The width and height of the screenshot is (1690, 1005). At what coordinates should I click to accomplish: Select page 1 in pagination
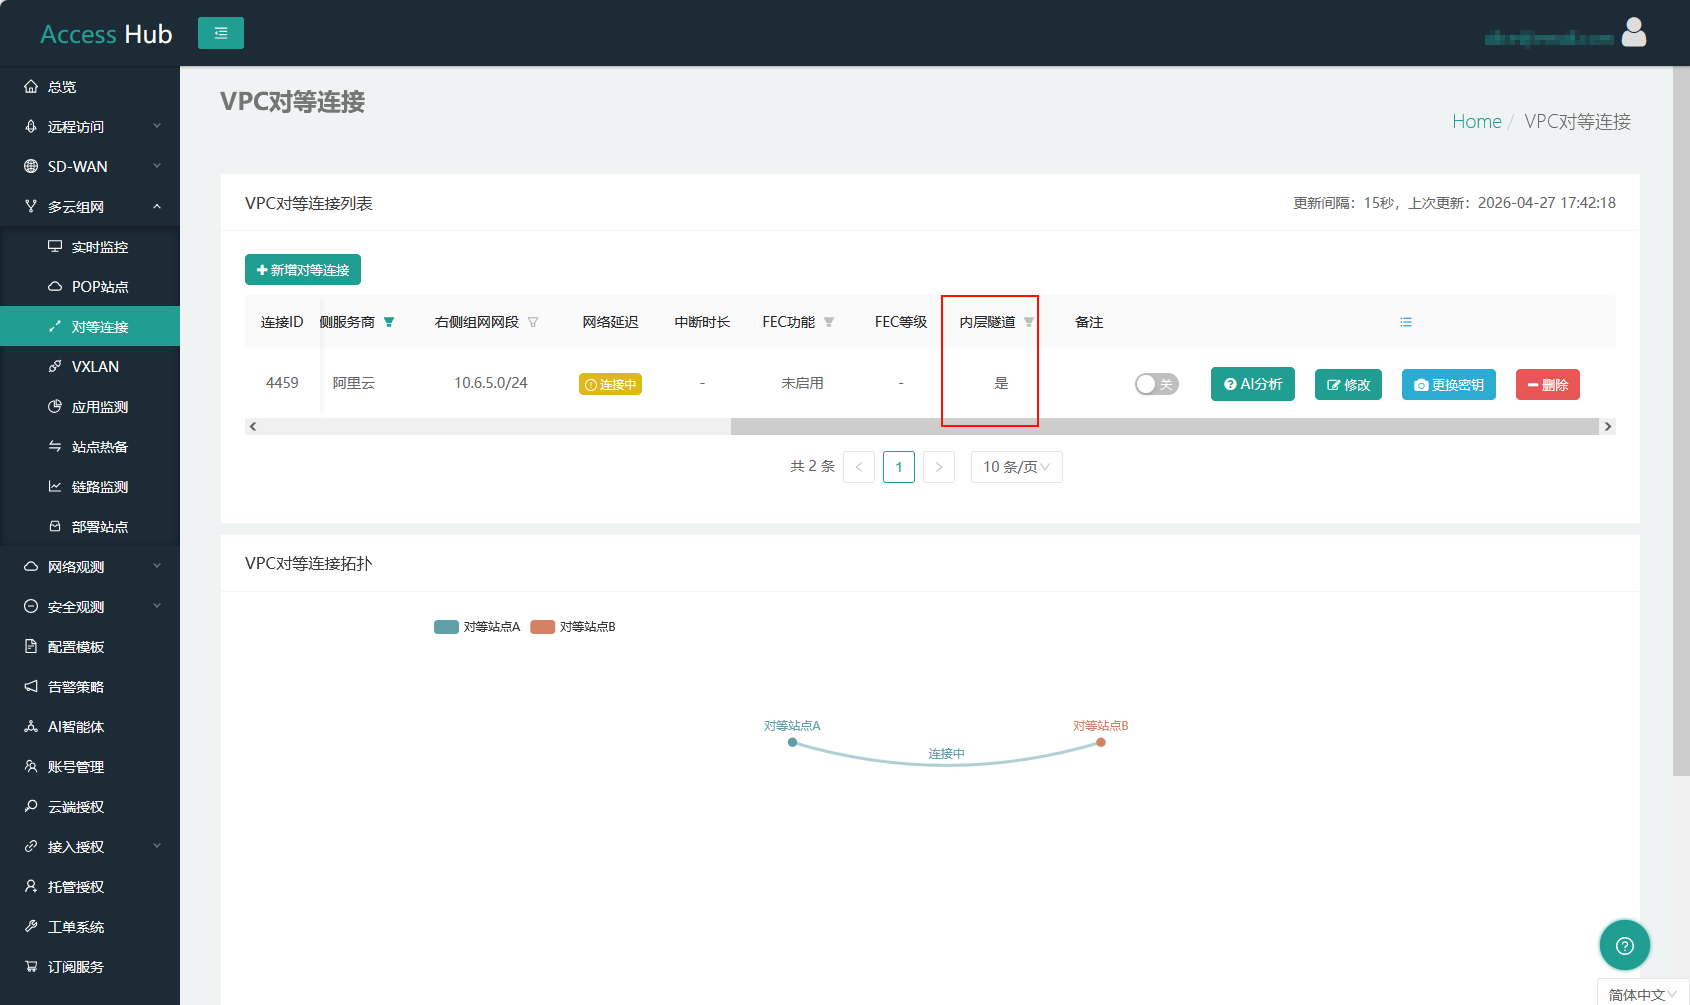899,467
